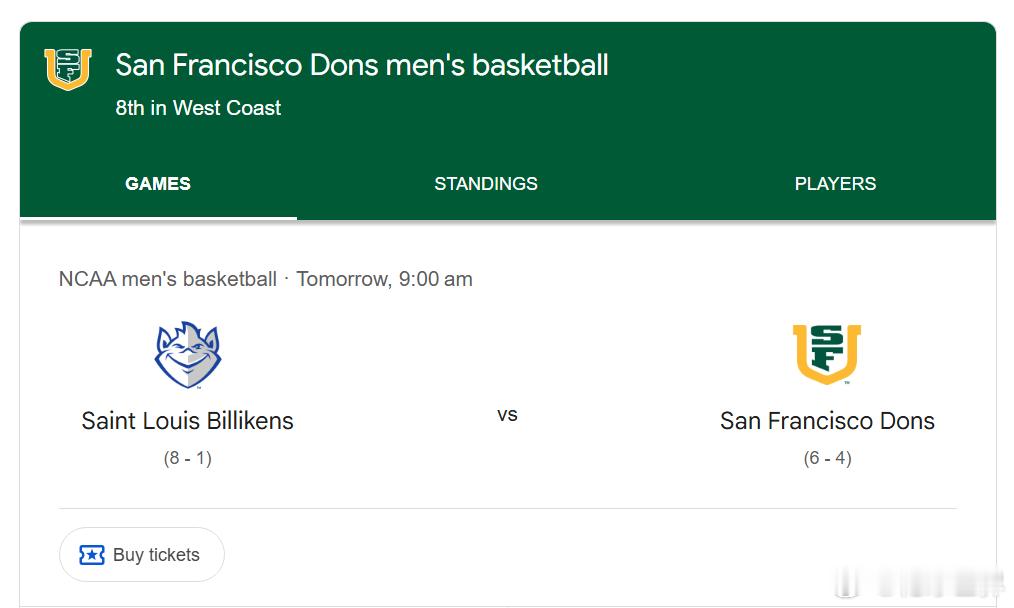Click the SF Dons logo in the green header
The height and width of the screenshot is (608, 1014).
[x=68, y=68]
